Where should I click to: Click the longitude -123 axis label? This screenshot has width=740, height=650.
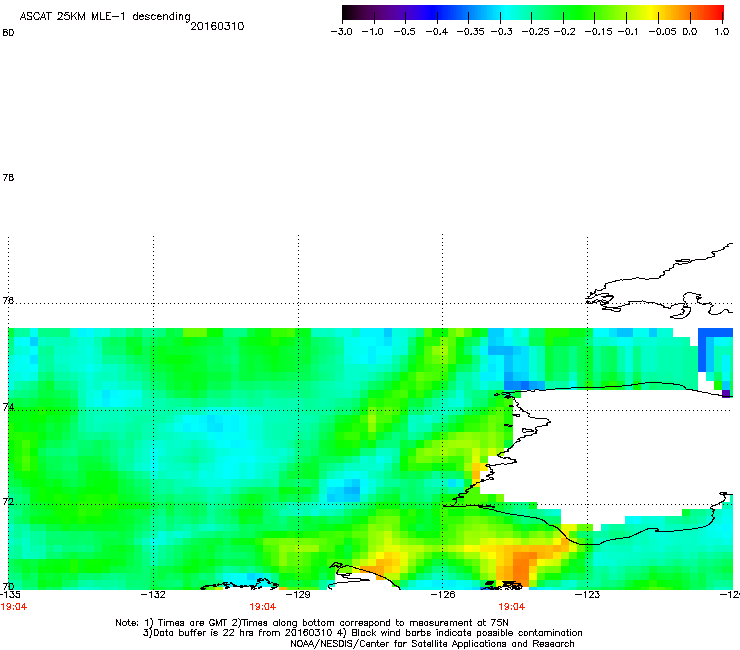pyautogui.click(x=587, y=595)
